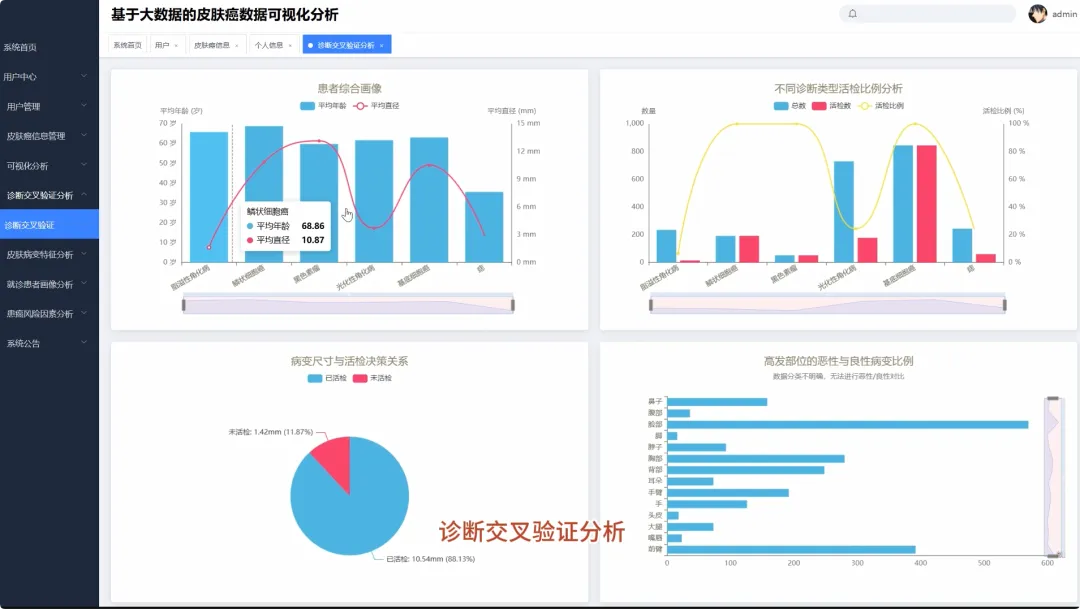The image size is (1080, 609).
Task: Click the 基底细胞癌 age bar in 患者综合画像
Action: click(429, 200)
